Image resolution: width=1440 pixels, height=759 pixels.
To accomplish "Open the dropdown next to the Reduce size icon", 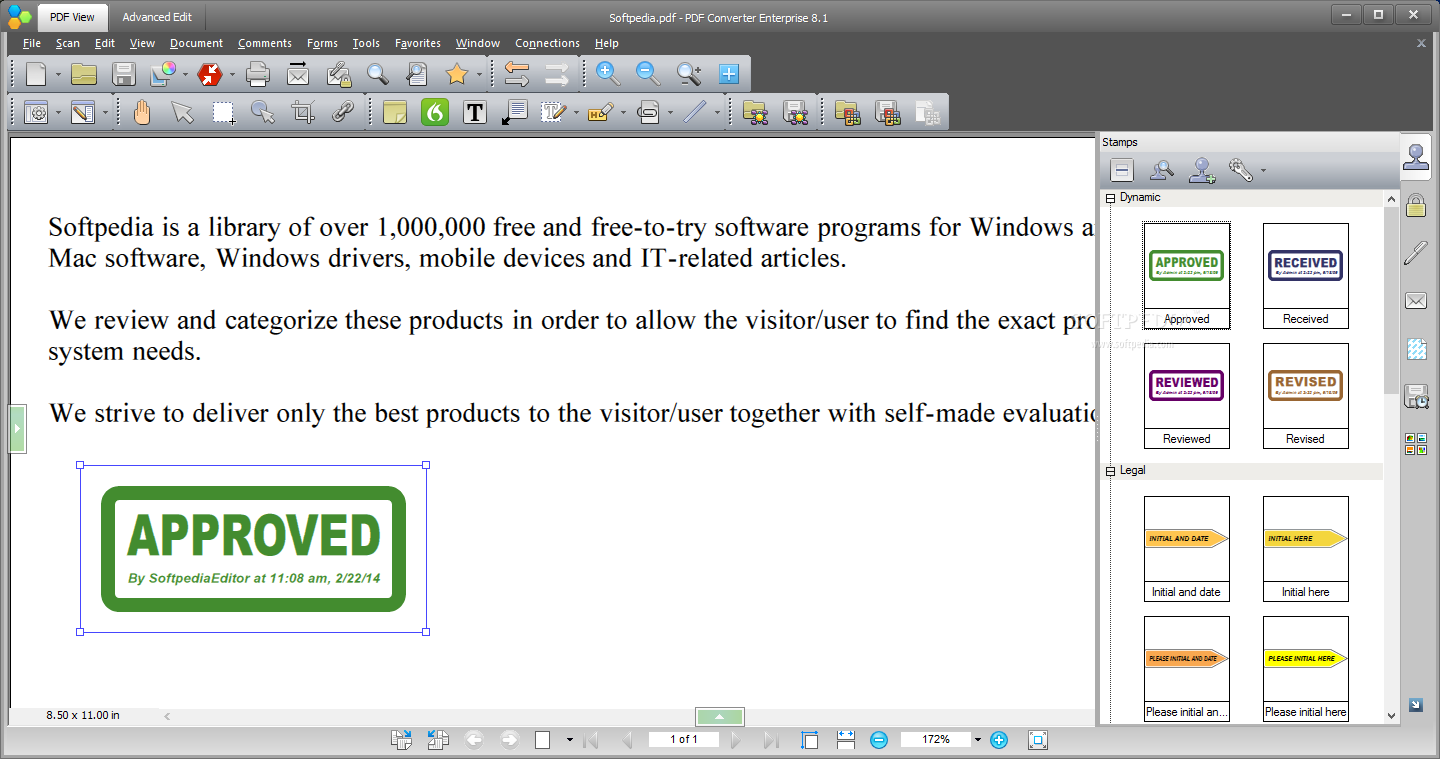I will tap(232, 74).
